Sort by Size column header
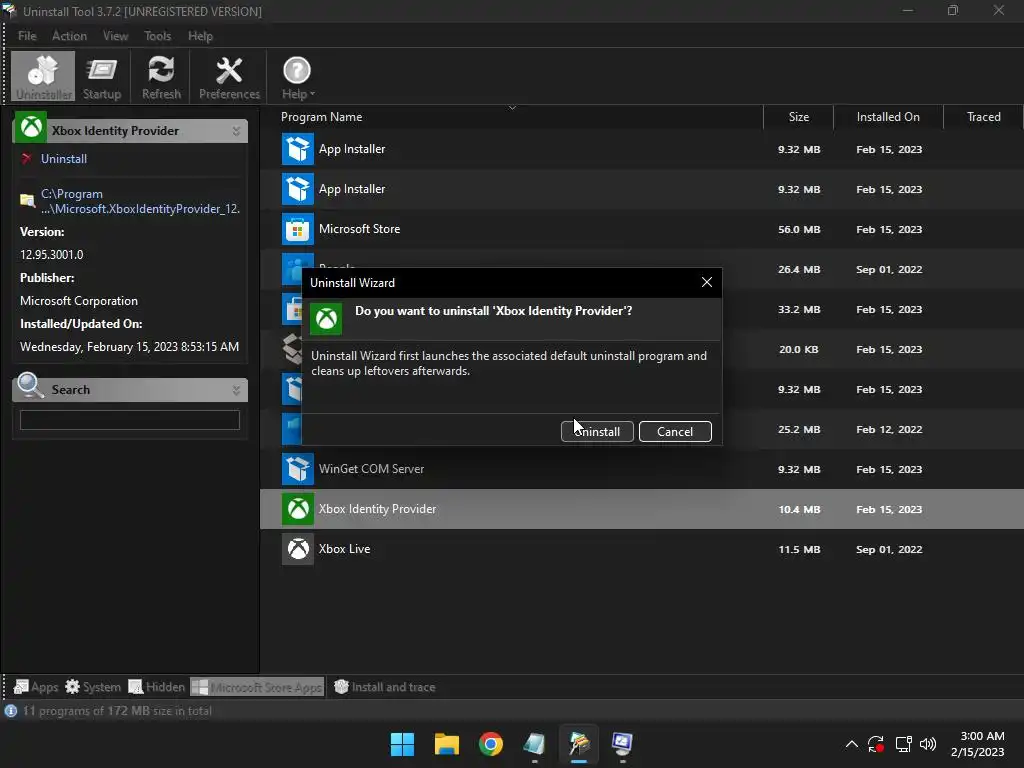1024x768 pixels. click(x=798, y=117)
